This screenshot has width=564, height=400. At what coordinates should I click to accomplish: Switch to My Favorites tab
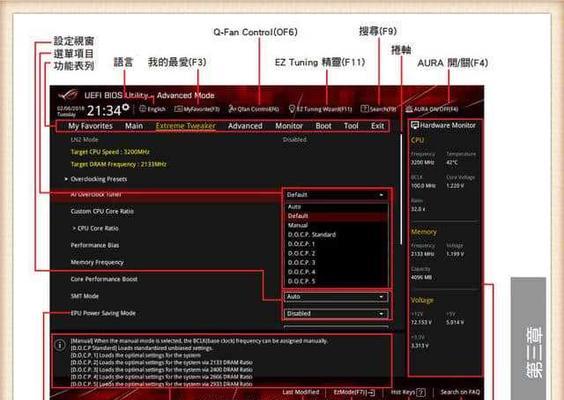coord(90,126)
